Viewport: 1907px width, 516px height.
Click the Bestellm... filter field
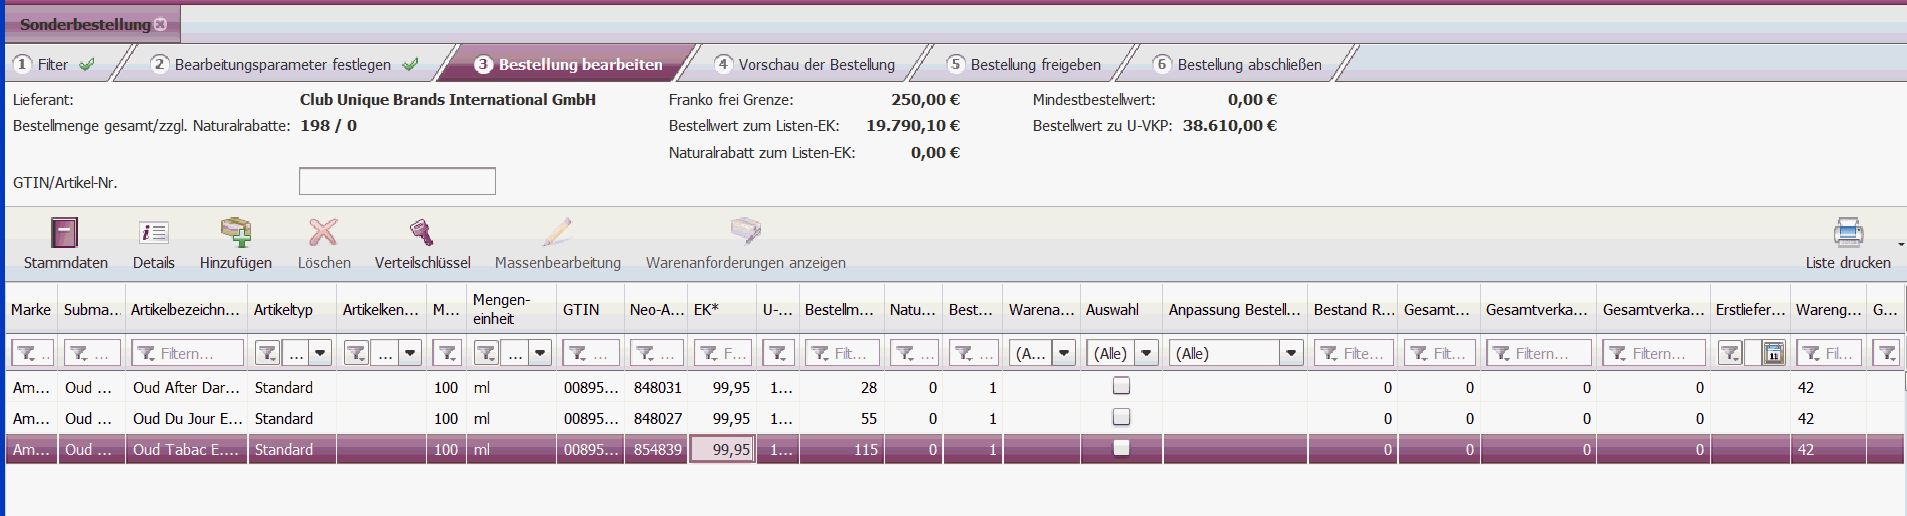pos(843,353)
